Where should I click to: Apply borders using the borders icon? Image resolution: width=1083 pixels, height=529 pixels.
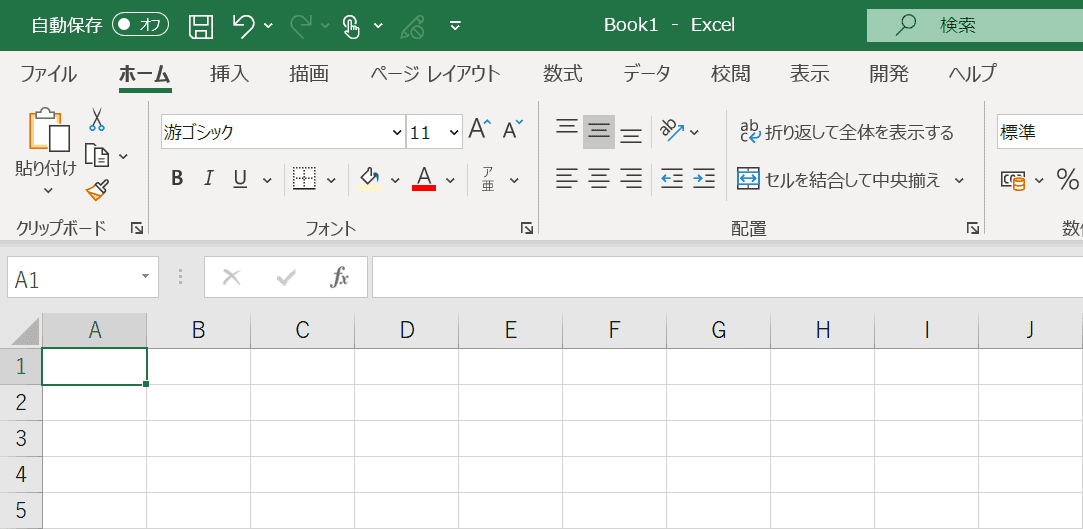304,179
